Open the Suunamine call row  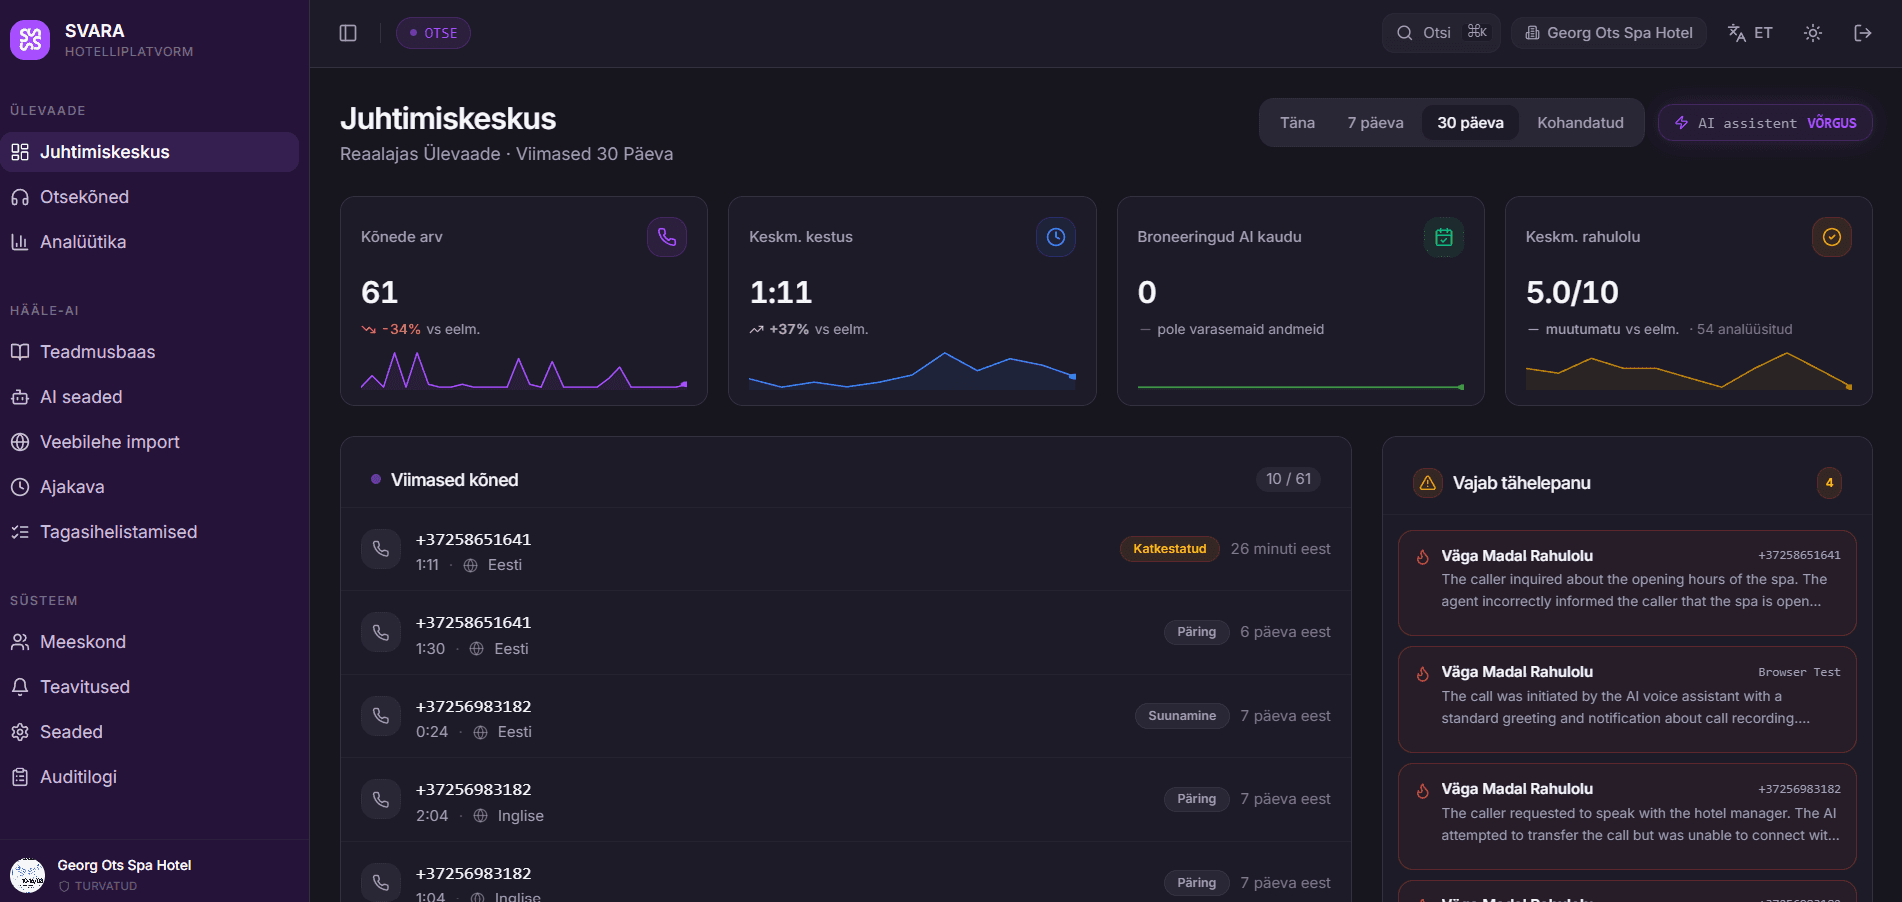(x=846, y=716)
